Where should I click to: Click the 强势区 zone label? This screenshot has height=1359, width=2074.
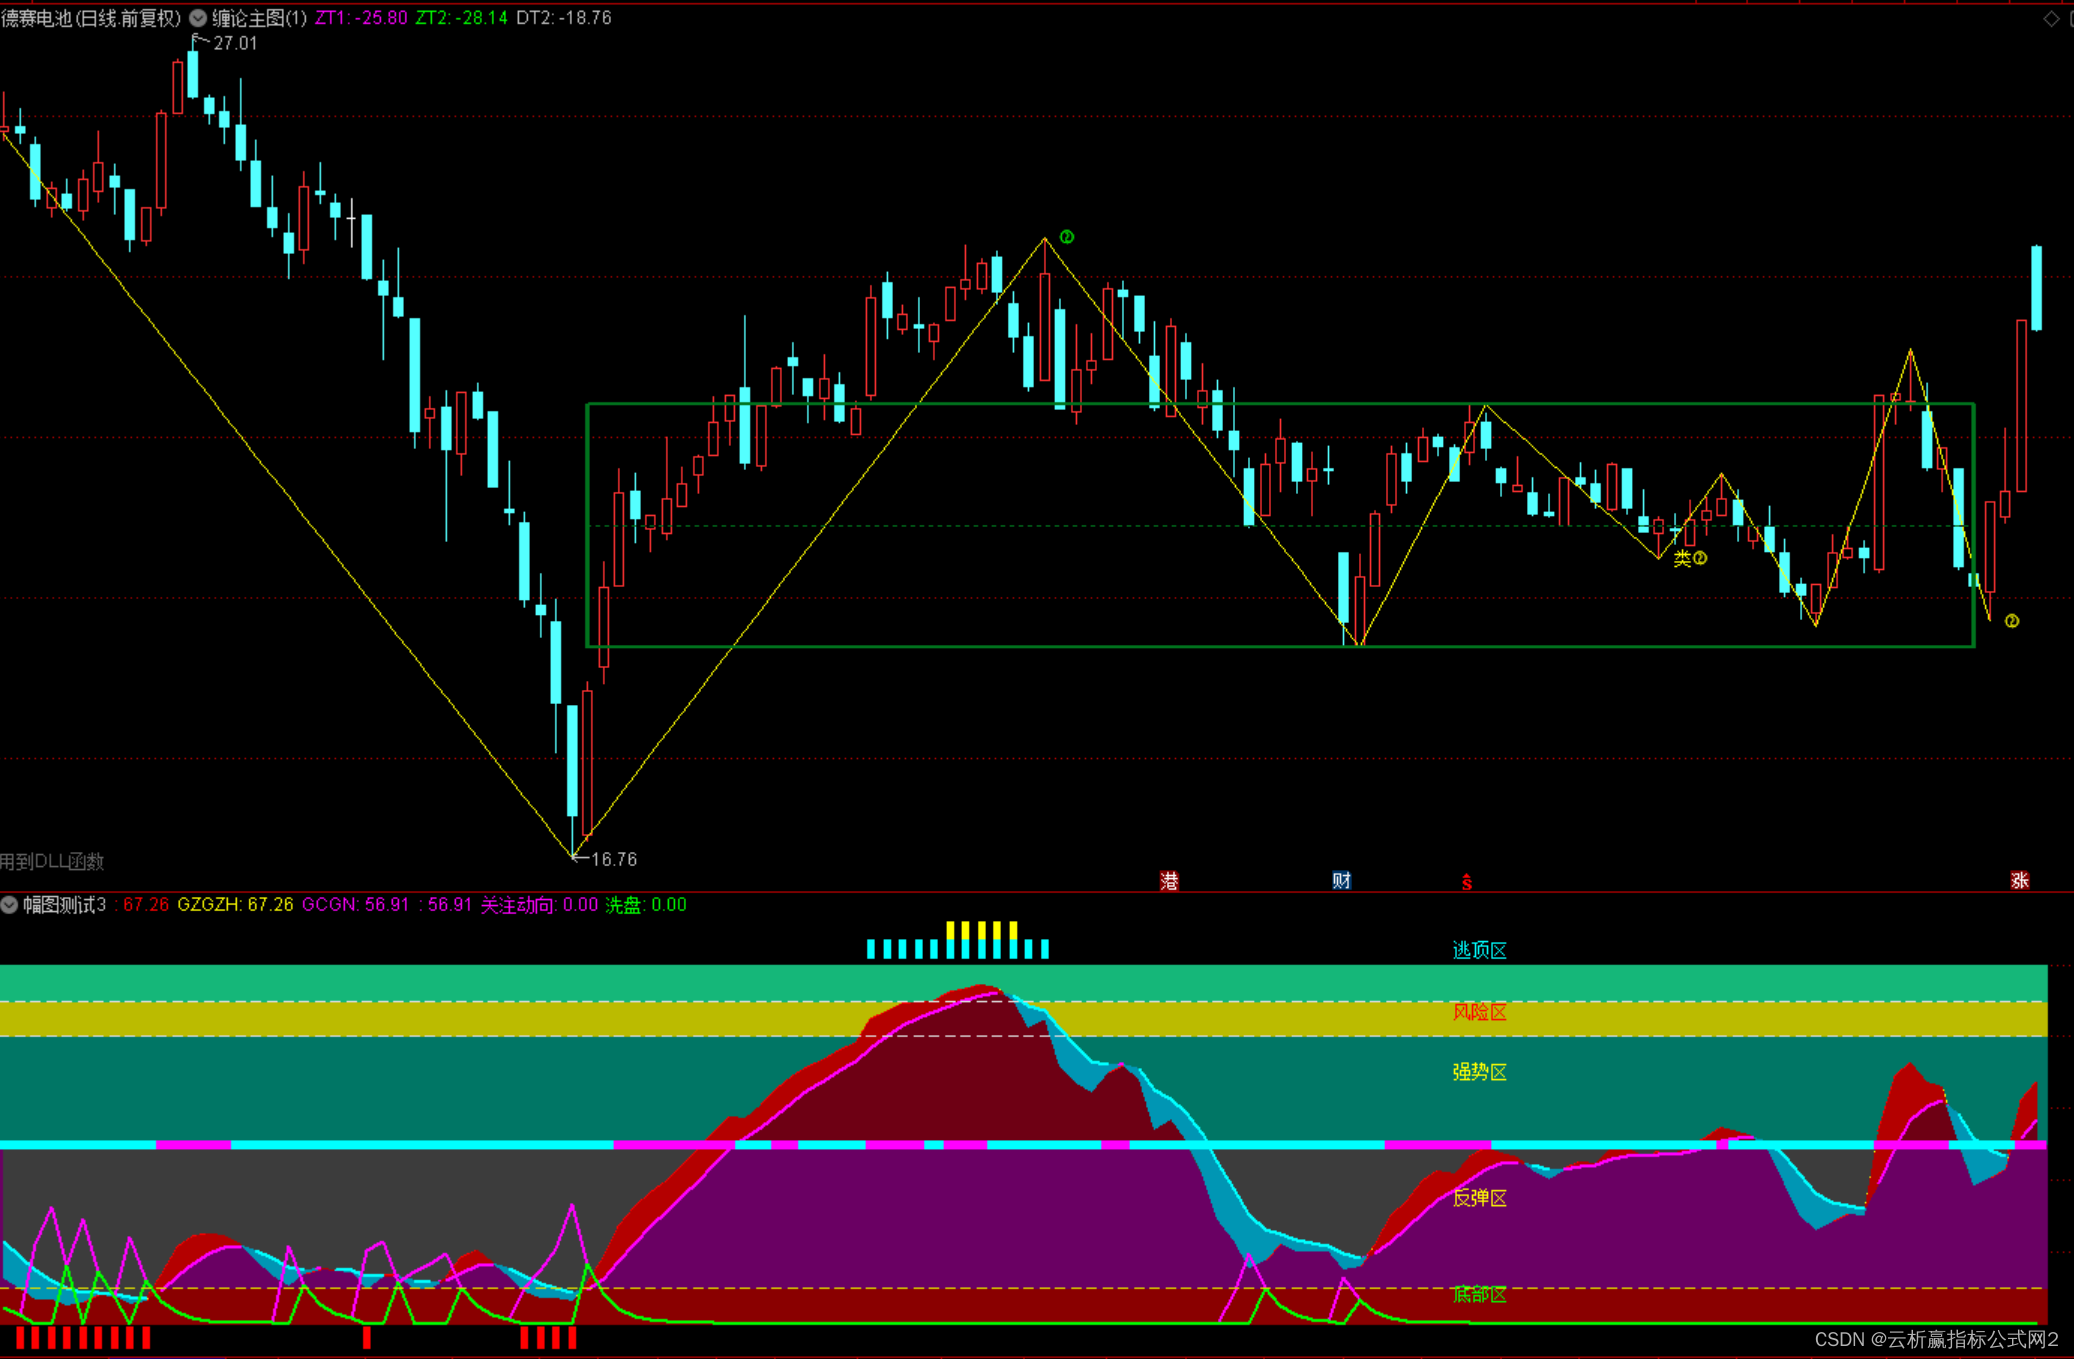1479,1072
